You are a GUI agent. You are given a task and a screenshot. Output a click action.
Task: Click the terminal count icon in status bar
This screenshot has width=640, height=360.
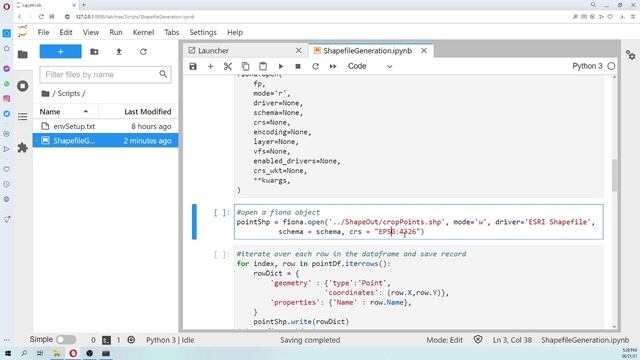click(x=106, y=340)
